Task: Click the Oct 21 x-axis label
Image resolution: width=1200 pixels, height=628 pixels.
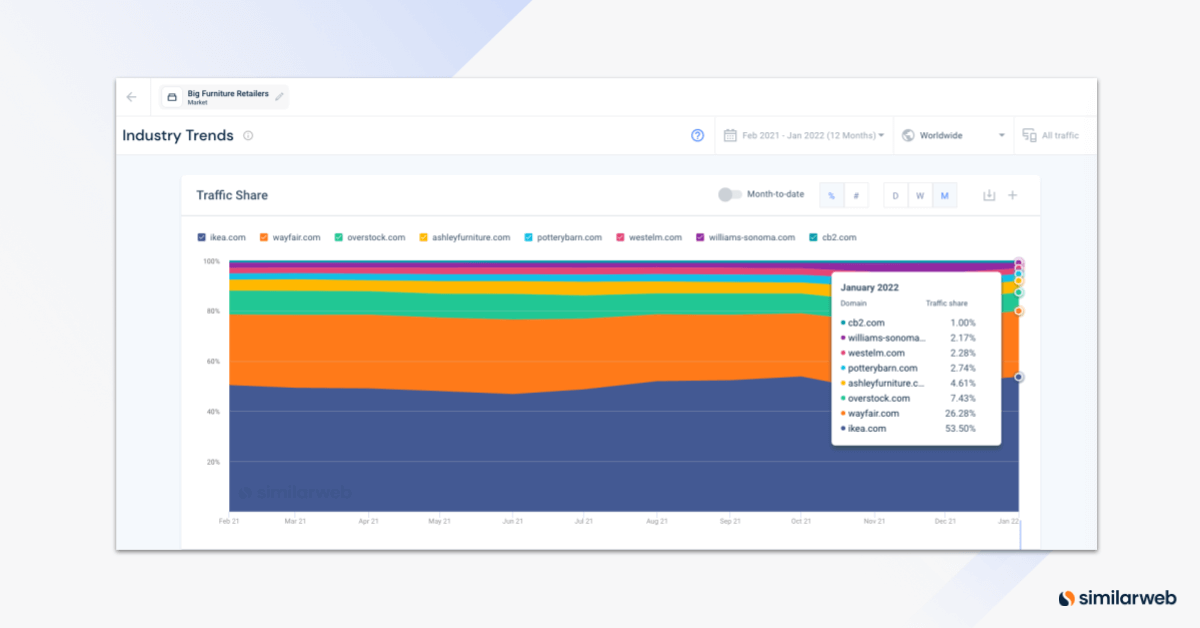Action: [800, 521]
